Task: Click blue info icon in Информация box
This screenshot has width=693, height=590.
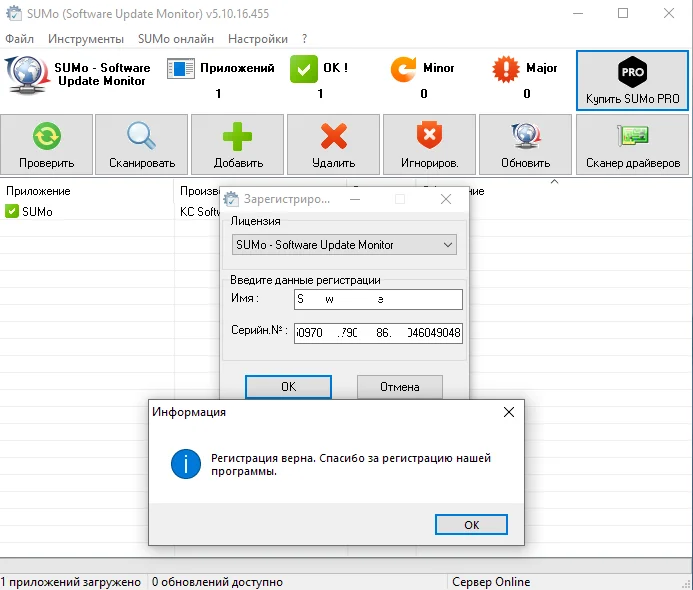Action: coord(186,464)
